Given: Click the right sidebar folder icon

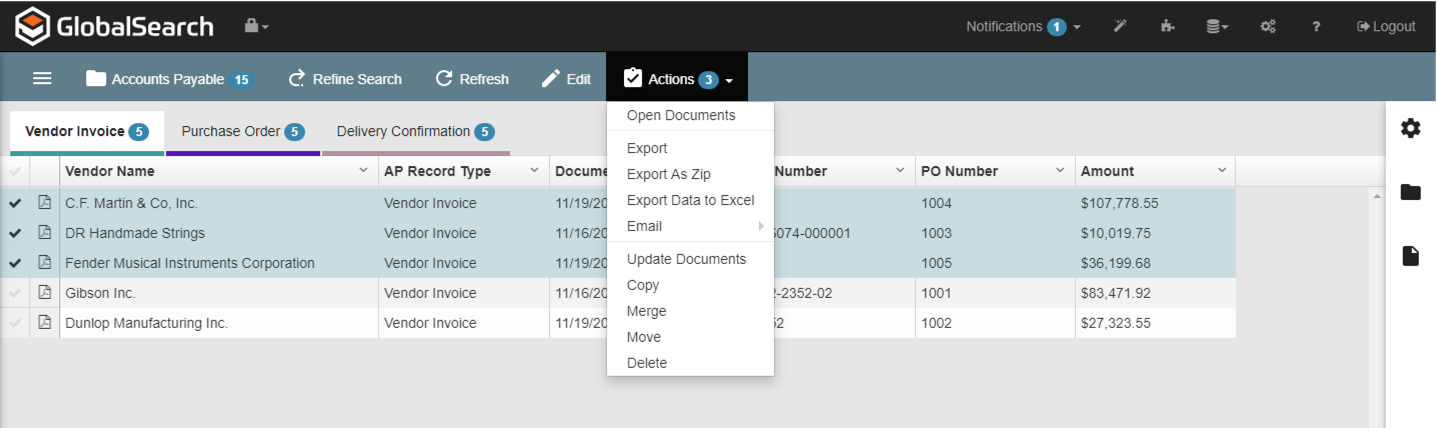Looking at the screenshot, I should point(1410,192).
